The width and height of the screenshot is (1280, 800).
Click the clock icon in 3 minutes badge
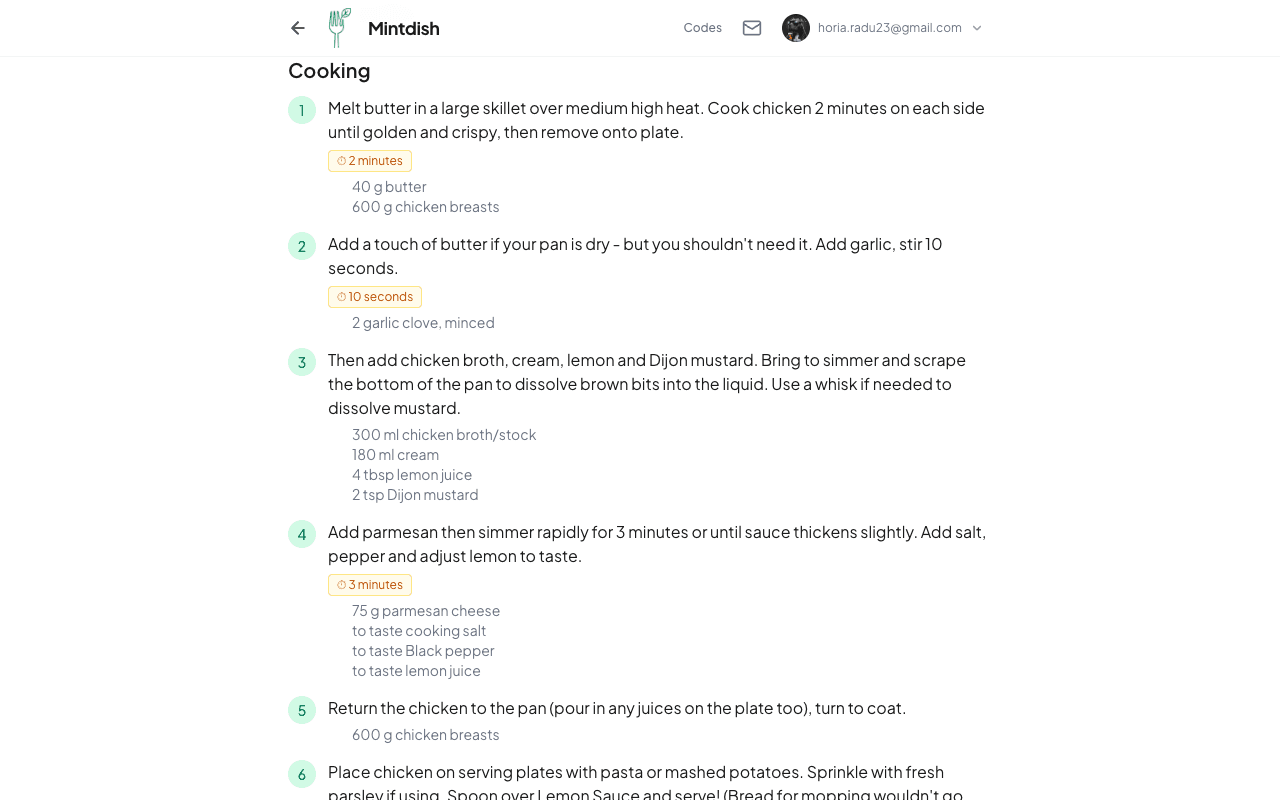point(342,585)
